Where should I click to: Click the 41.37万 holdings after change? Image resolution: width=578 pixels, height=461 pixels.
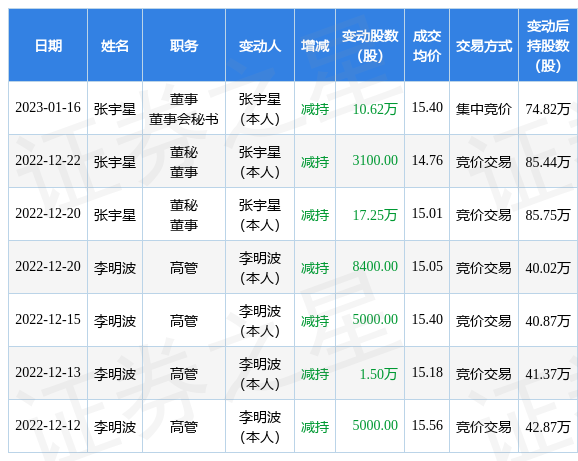coord(548,374)
